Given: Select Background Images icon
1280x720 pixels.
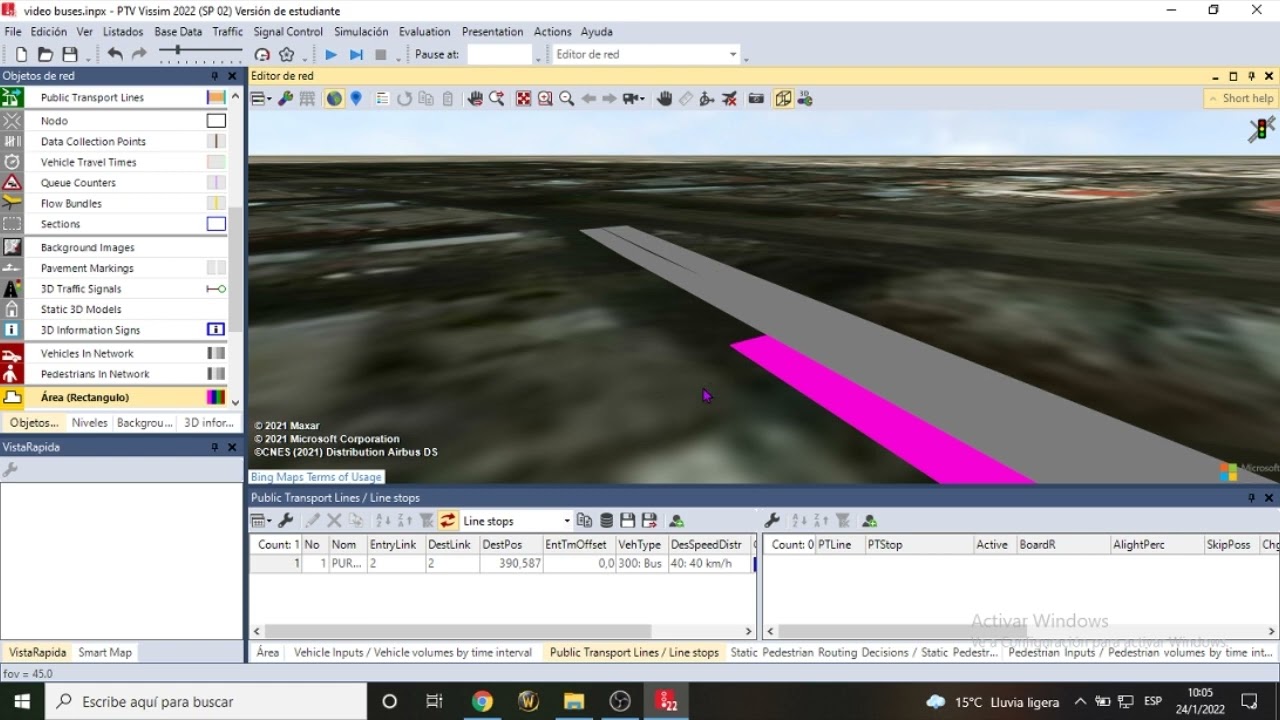Looking at the screenshot, I should 12,247.
